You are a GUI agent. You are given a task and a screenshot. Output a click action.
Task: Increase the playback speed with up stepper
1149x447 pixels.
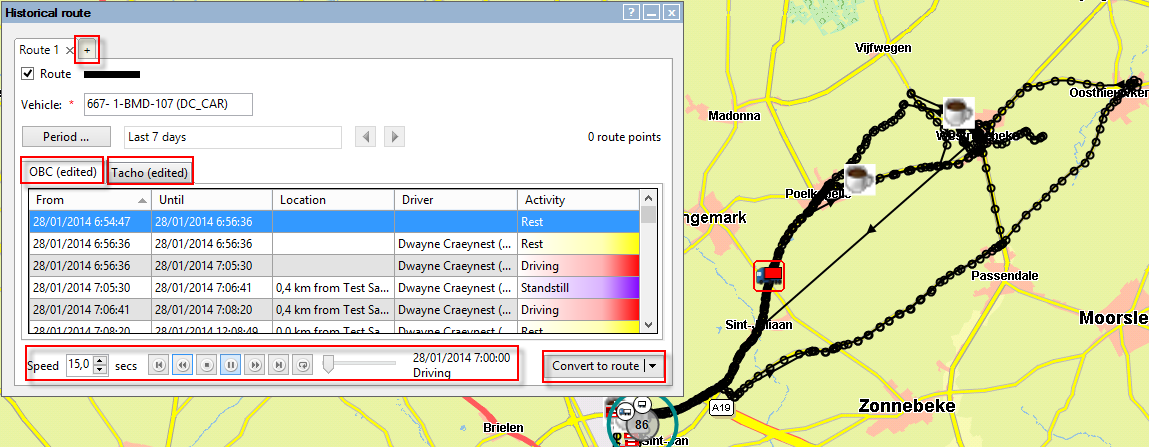point(99,361)
